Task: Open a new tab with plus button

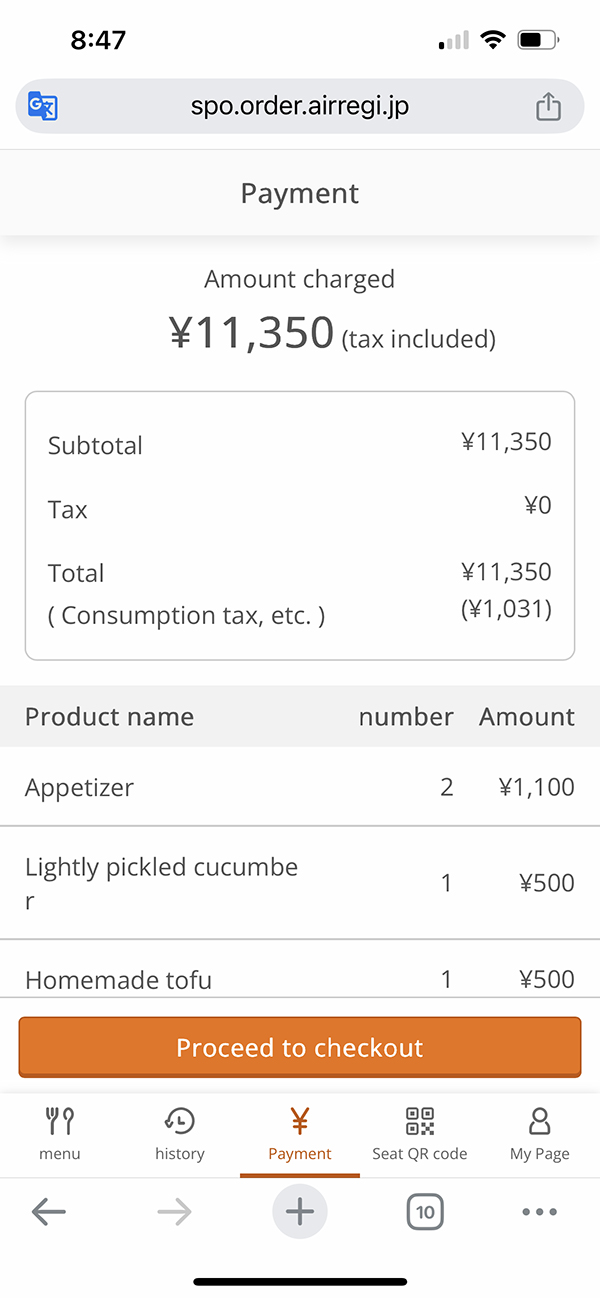Action: (300, 1212)
